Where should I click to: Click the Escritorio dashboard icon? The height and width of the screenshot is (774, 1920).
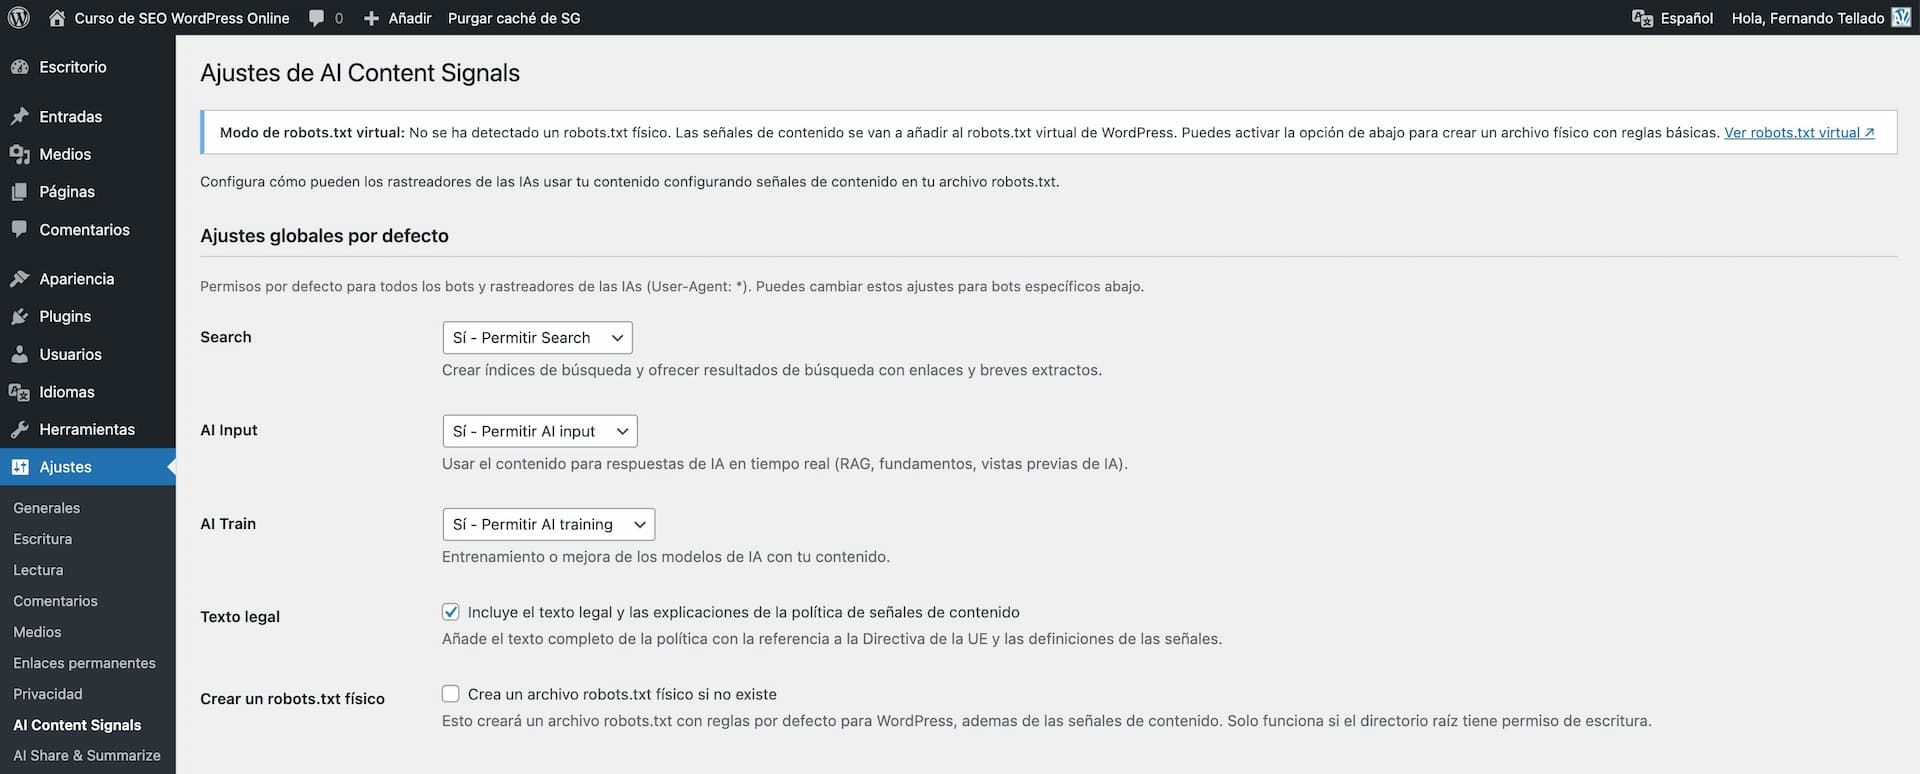pos(19,67)
